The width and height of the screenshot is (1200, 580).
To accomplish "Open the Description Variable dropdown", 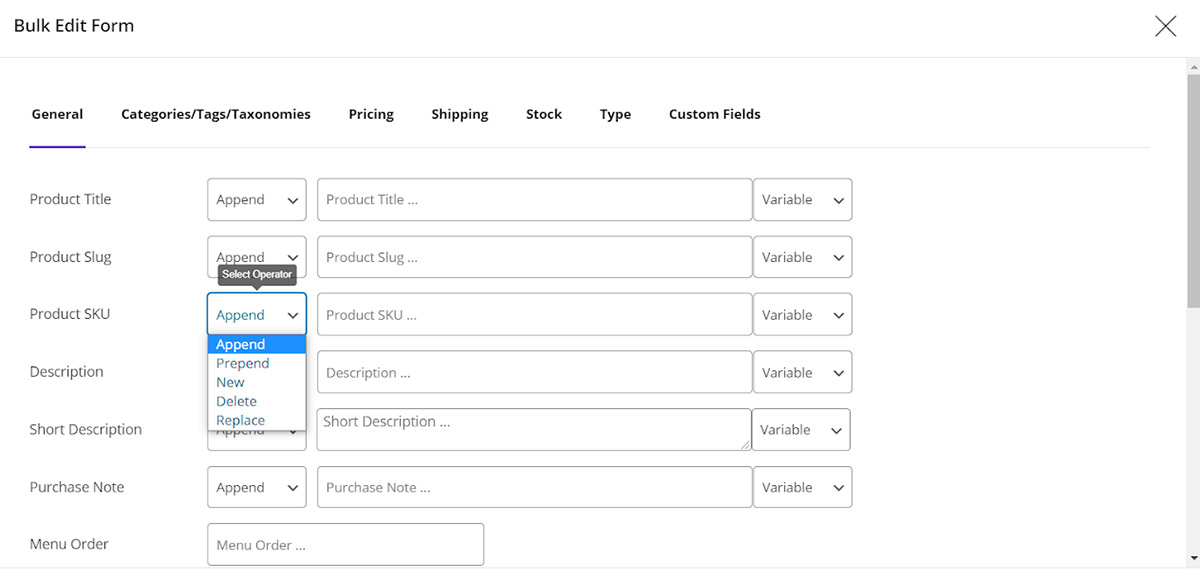I will click(x=802, y=373).
